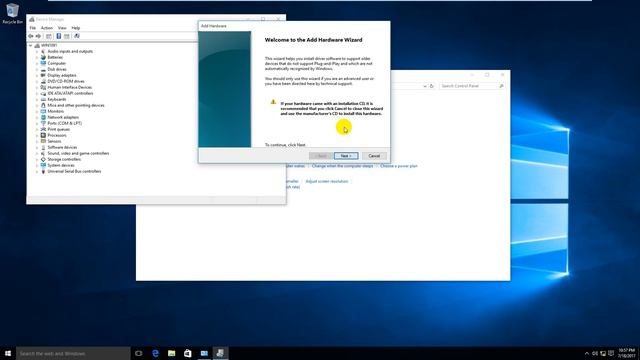Open the Choose a power plan link

399,166
